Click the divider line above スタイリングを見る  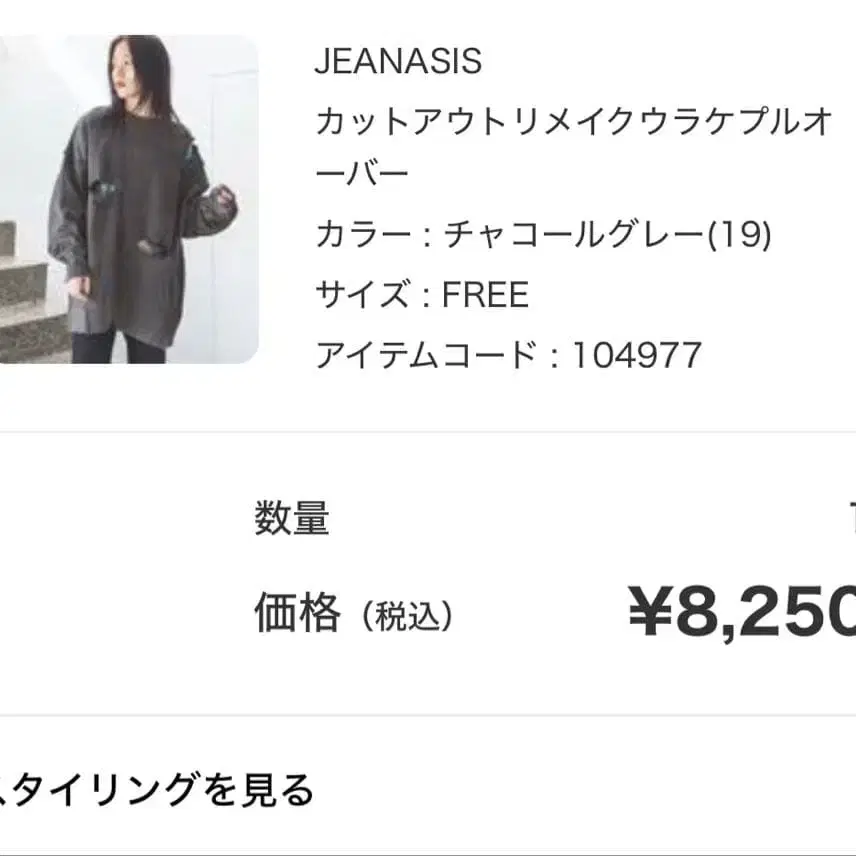pyautogui.click(x=428, y=715)
